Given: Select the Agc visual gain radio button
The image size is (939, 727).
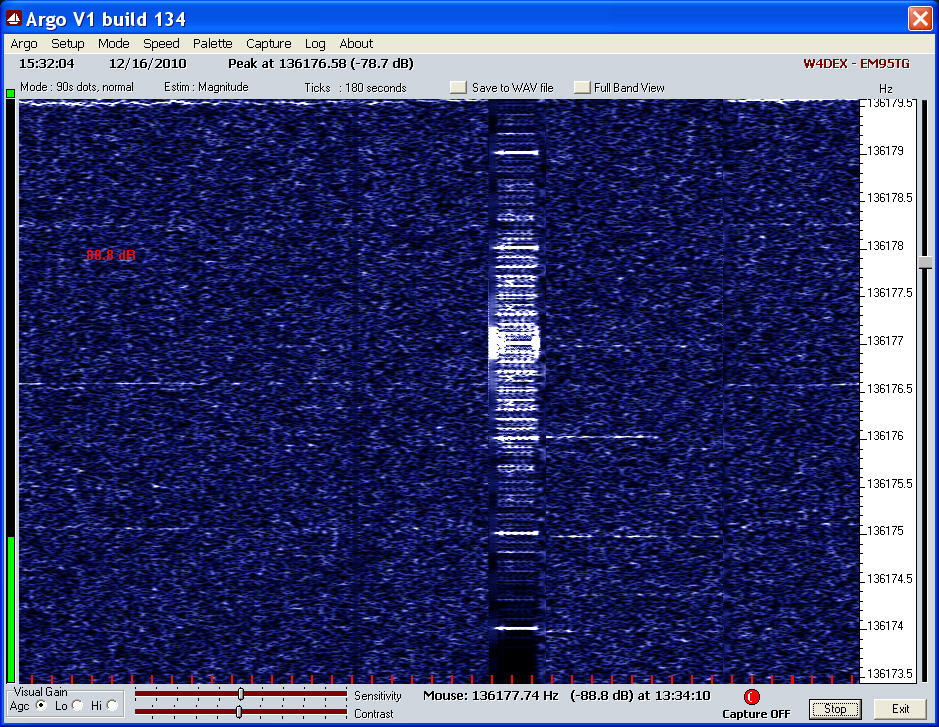Looking at the screenshot, I should [41, 705].
